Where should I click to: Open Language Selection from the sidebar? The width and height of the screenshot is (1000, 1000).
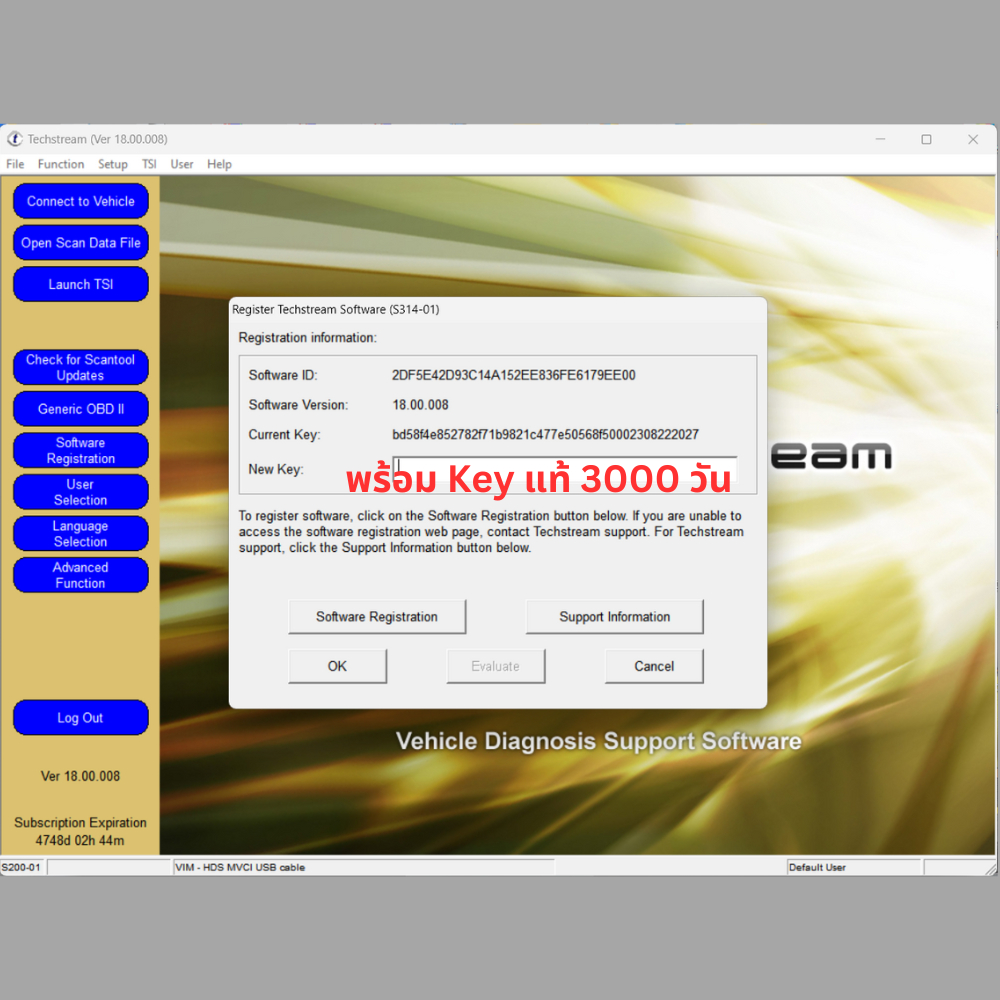pos(80,533)
